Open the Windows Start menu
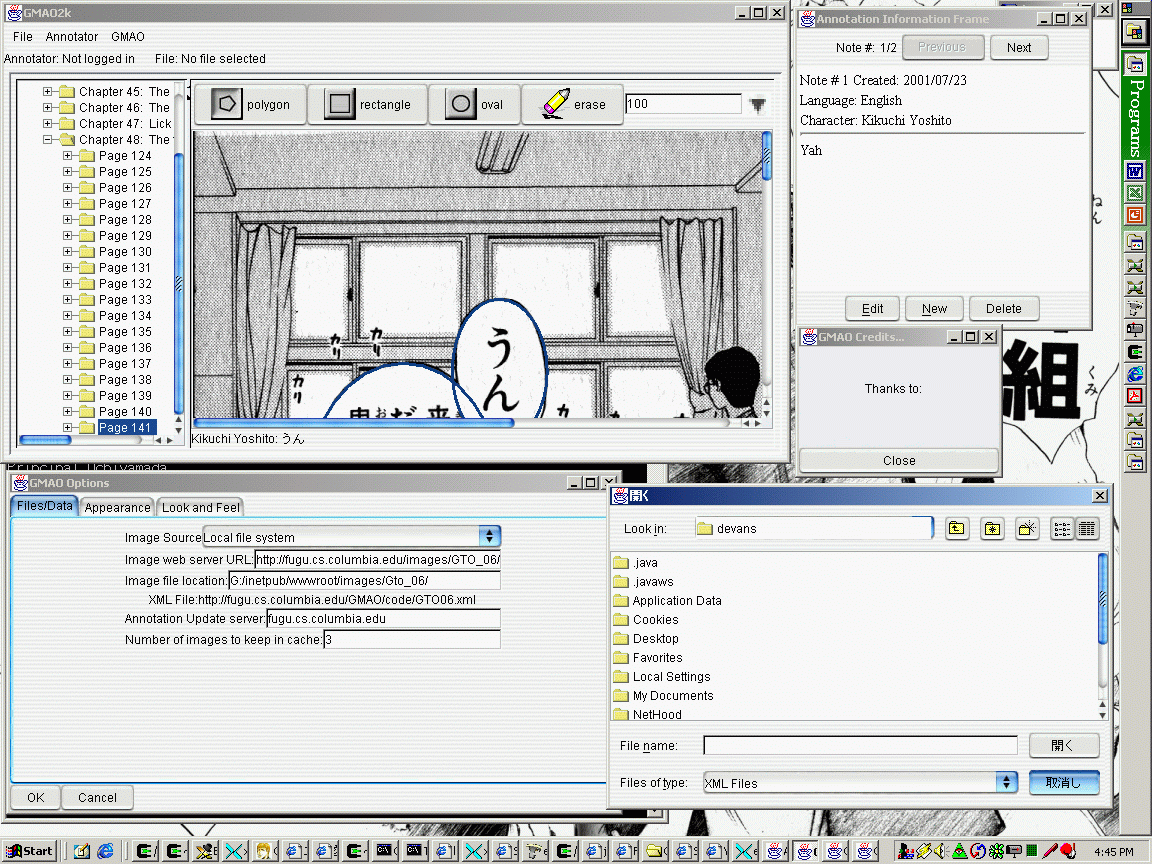Screen dimensions: 1152x864 point(29,851)
